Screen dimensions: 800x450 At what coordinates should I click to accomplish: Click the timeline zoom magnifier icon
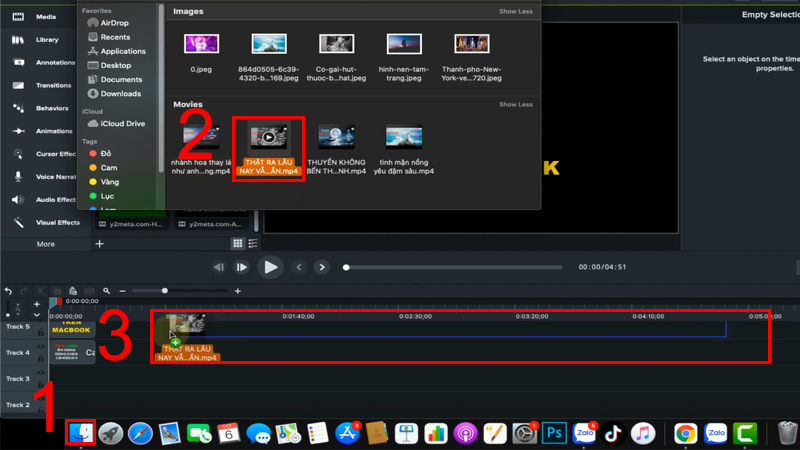pyautogui.click(x=107, y=291)
